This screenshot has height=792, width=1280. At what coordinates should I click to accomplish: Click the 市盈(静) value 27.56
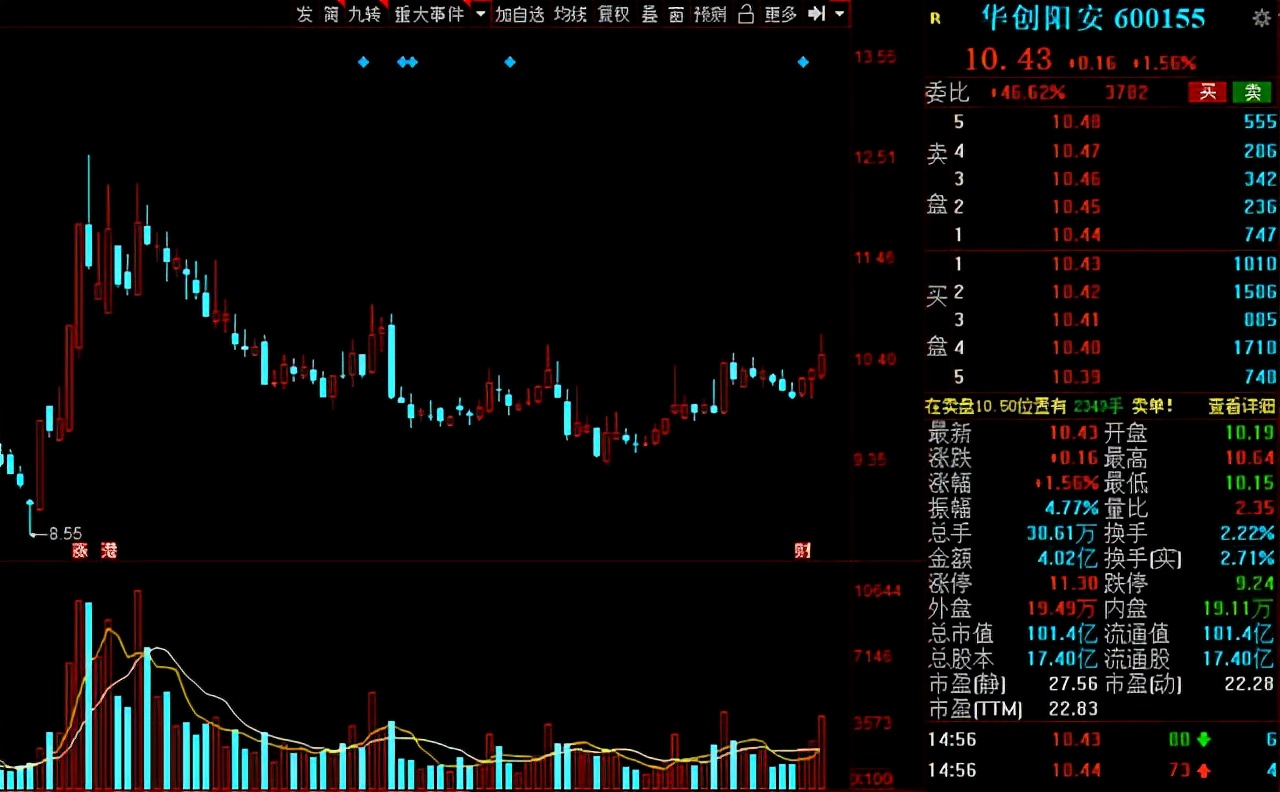tap(1075, 684)
